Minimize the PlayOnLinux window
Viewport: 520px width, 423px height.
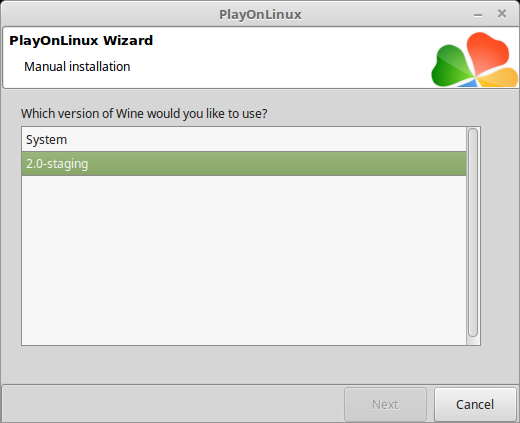click(x=478, y=15)
